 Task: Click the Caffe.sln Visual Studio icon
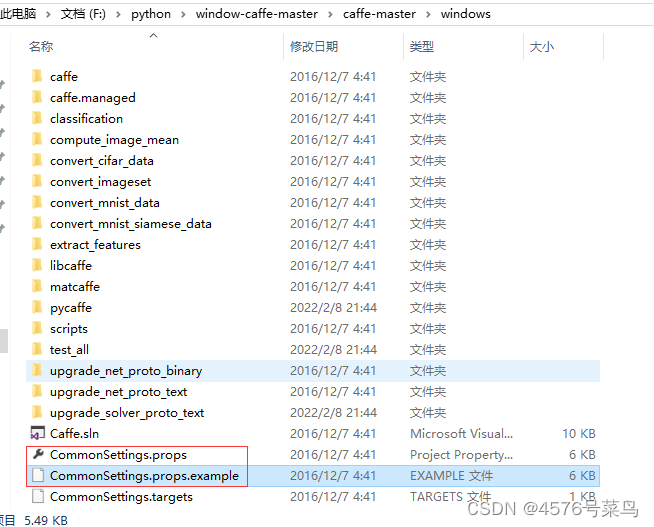38,433
